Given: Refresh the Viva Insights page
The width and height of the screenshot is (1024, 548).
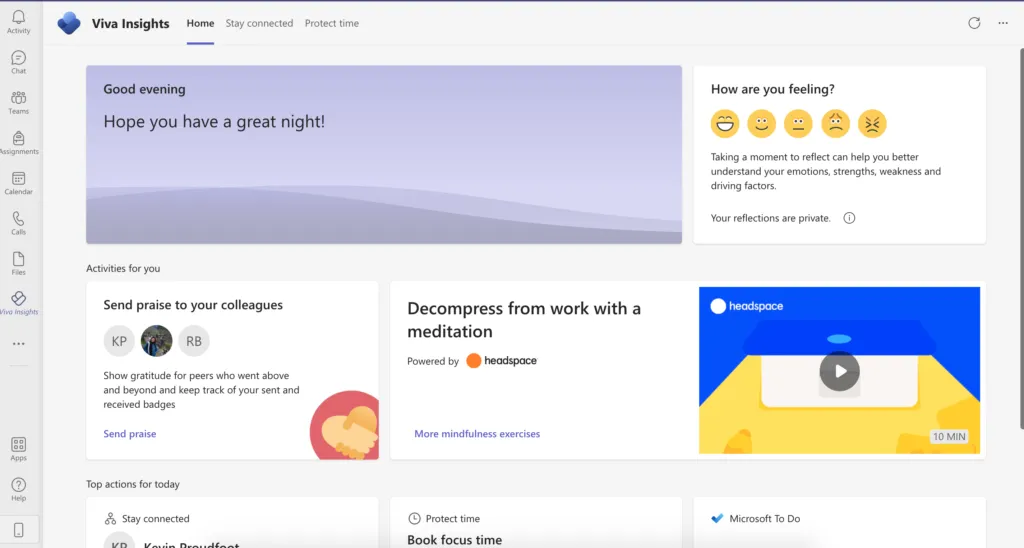Looking at the screenshot, I should click(x=974, y=23).
